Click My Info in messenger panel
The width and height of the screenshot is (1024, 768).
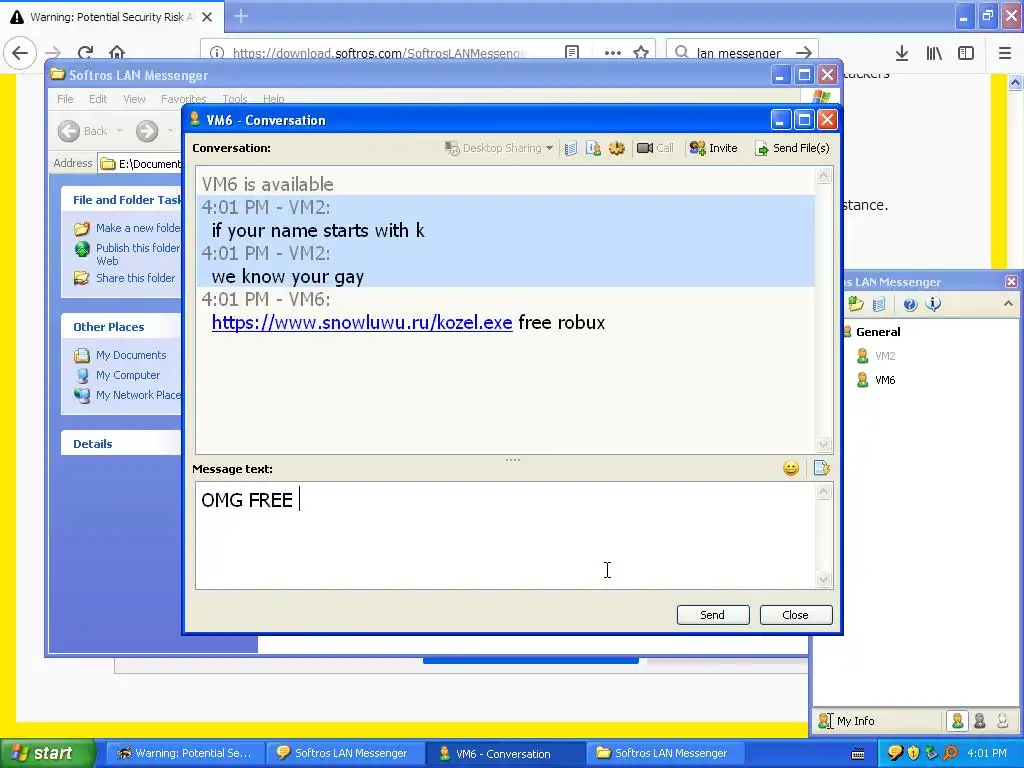(x=846, y=721)
